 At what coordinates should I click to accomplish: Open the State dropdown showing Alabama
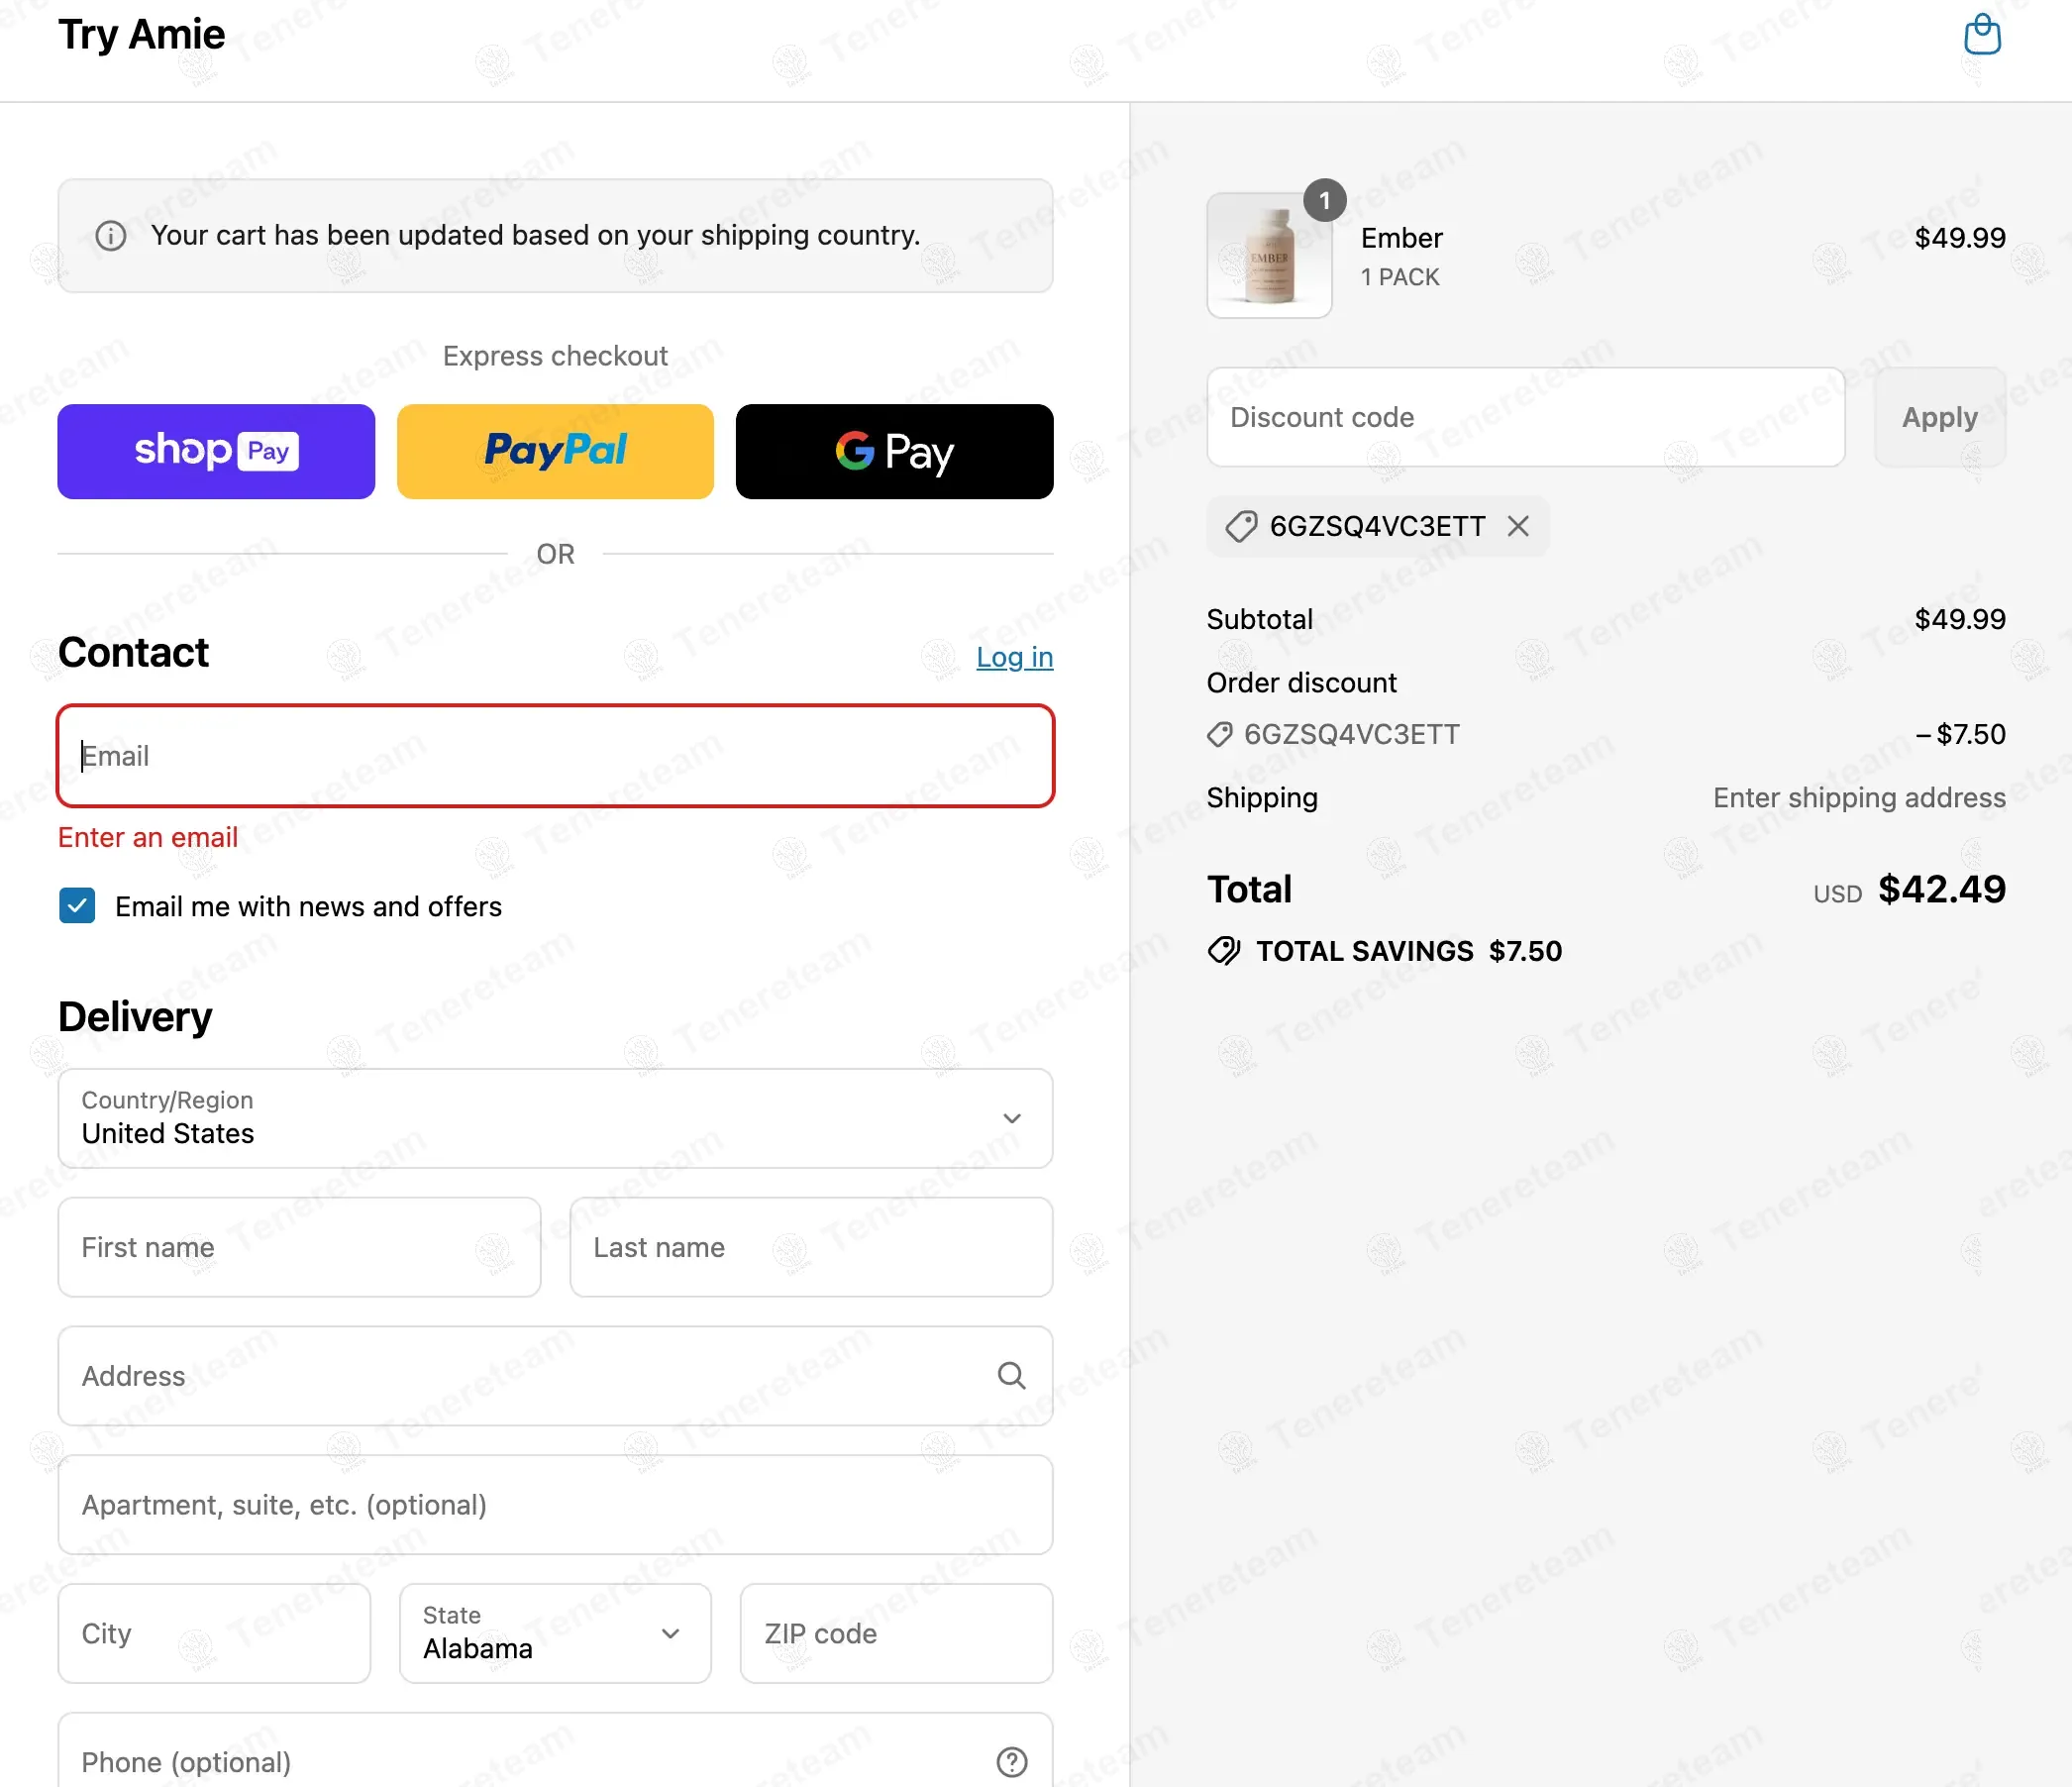pyautogui.click(x=555, y=1633)
